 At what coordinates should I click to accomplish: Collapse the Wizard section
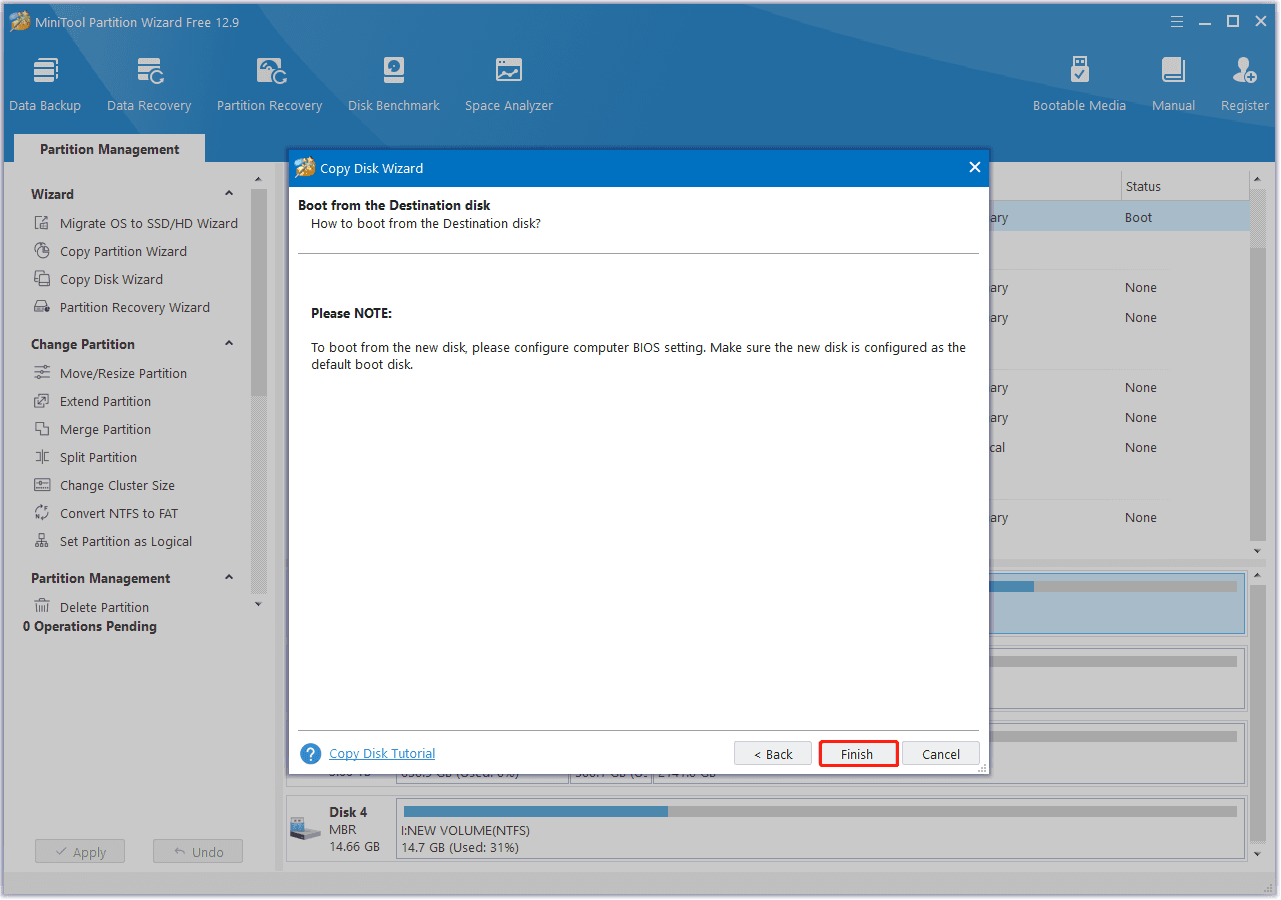[x=229, y=194]
